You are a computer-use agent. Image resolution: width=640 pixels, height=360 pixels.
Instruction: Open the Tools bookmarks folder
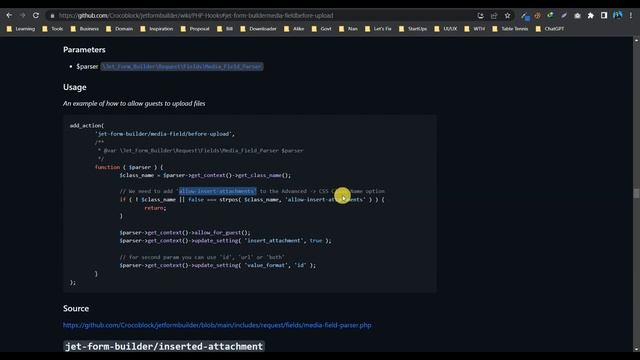(53, 29)
